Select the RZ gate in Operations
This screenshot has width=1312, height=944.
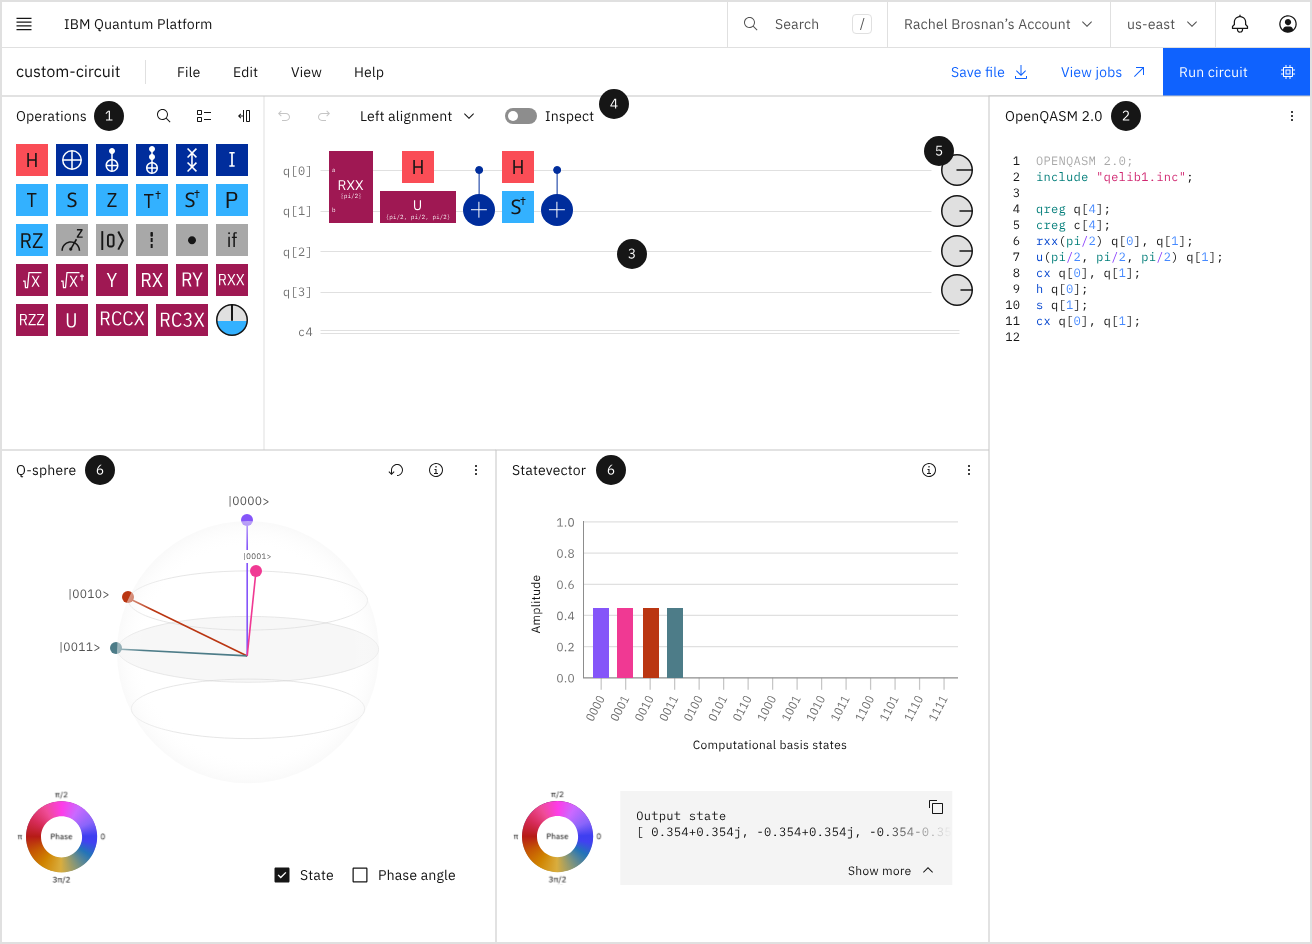[32, 241]
